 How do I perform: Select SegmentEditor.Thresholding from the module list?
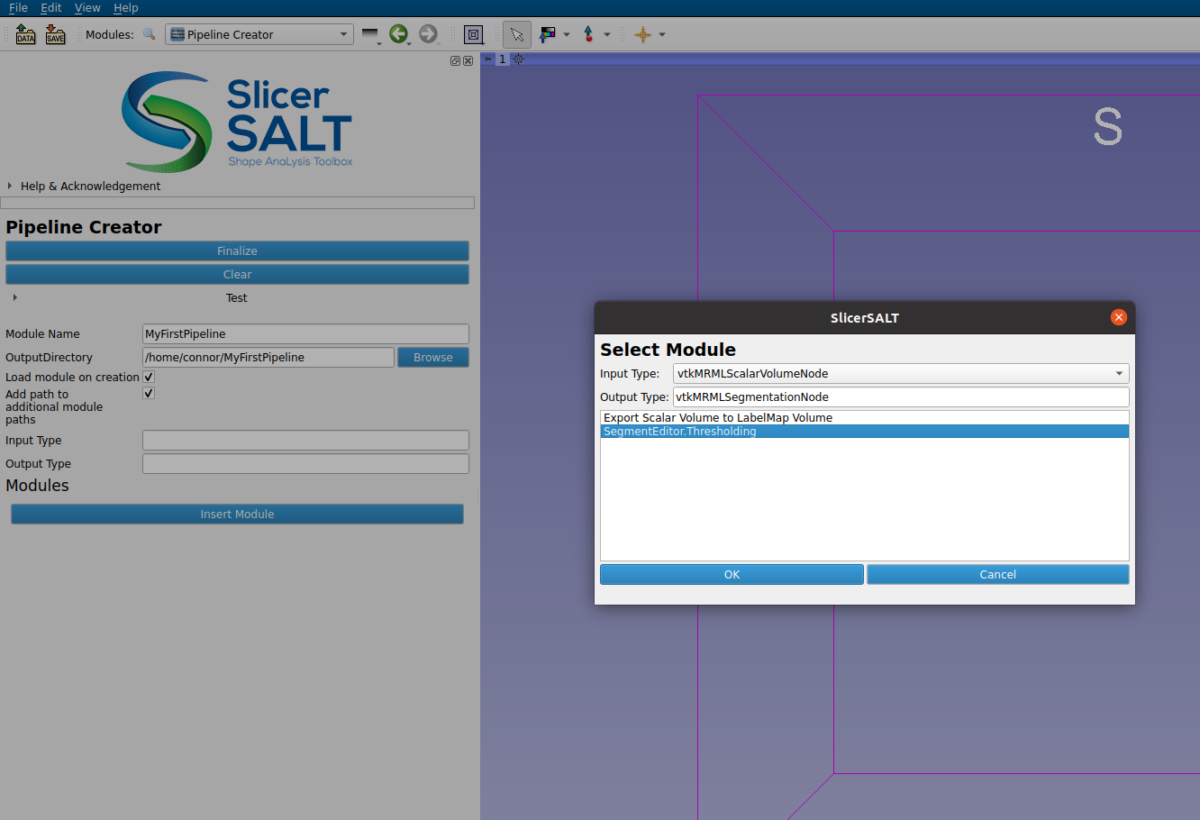click(x=864, y=431)
